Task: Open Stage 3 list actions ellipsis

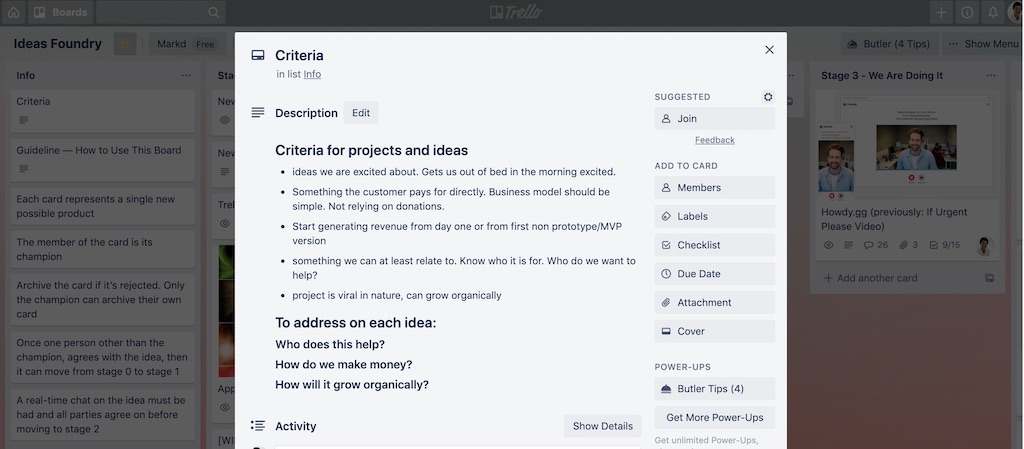Action: (x=991, y=76)
